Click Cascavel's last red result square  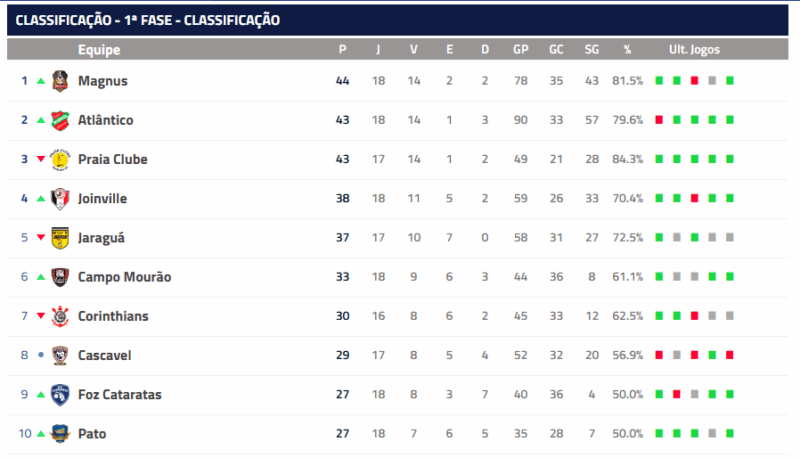(x=730, y=355)
